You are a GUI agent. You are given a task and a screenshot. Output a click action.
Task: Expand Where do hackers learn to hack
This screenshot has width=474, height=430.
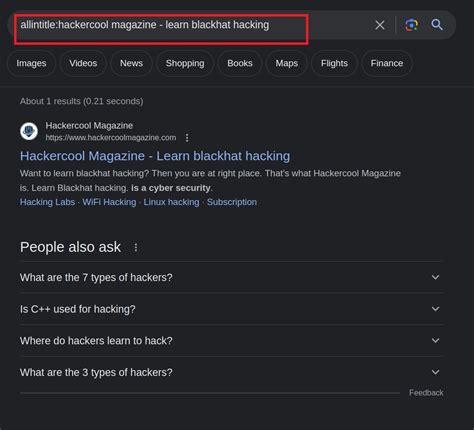click(232, 341)
